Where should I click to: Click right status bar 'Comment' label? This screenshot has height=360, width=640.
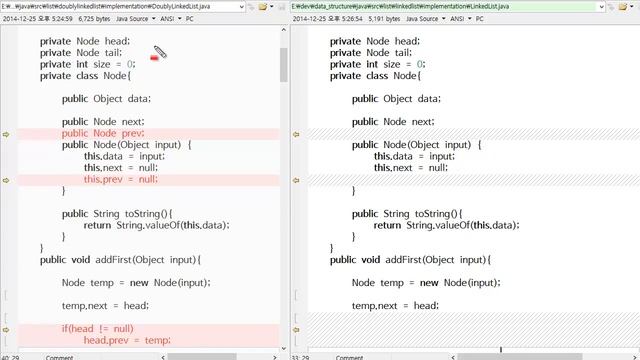click(349, 357)
